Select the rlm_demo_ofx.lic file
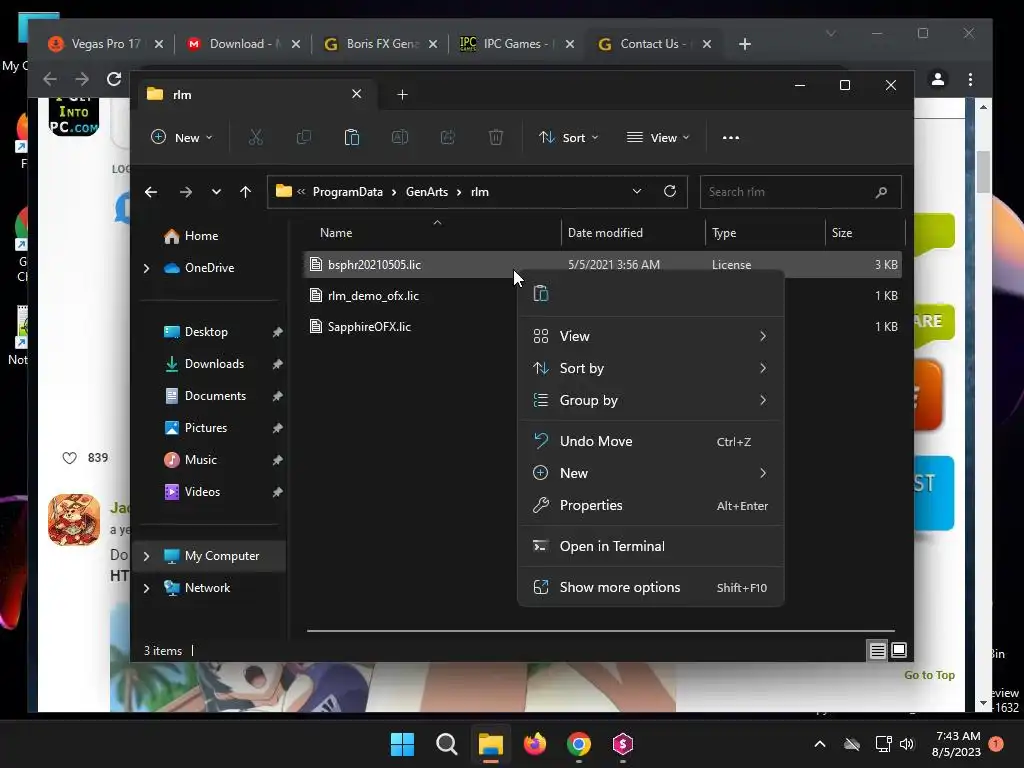This screenshot has width=1024, height=768. click(x=374, y=296)
